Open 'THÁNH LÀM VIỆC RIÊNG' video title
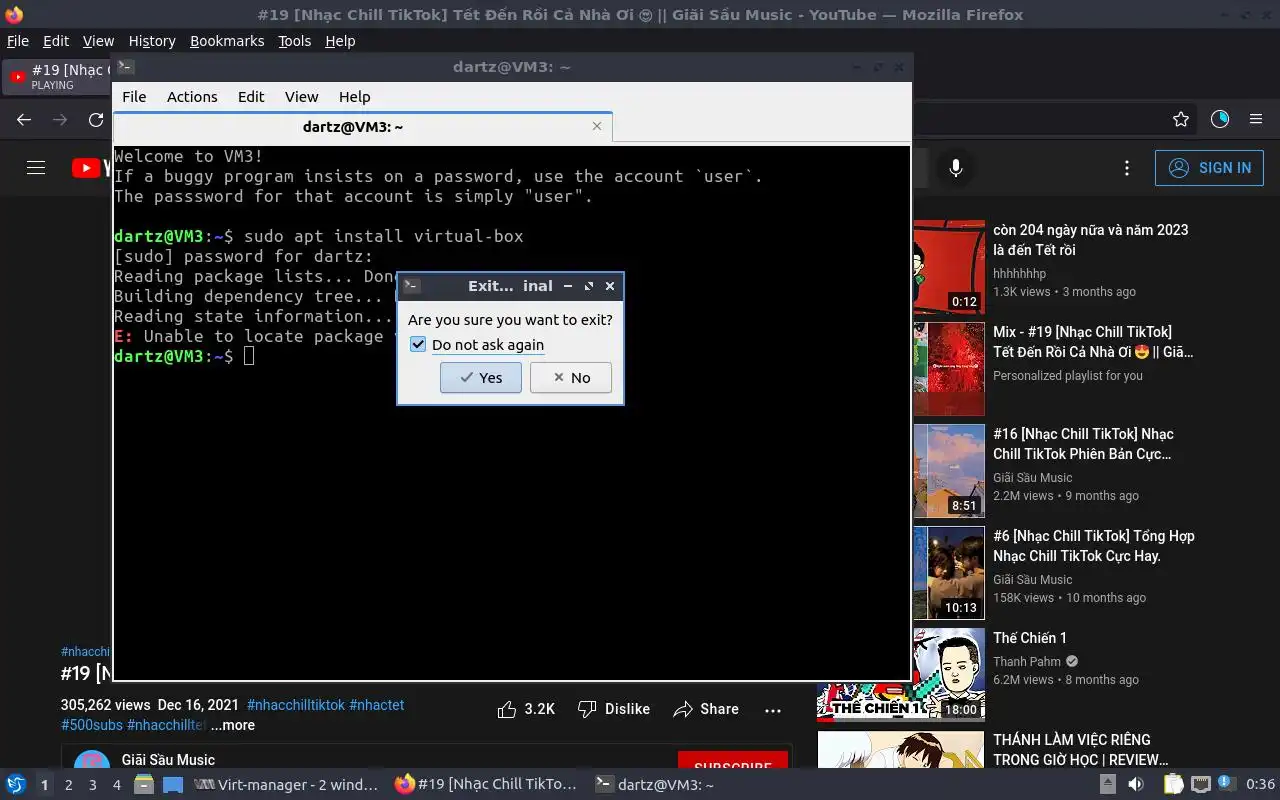This screenshot has width=1280, height=800. (1080, 750)
